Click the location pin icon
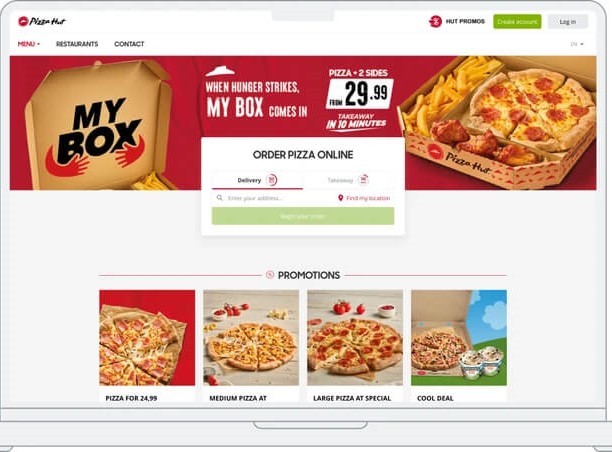This screenshot has width=612, height=452. click(340, 198)
